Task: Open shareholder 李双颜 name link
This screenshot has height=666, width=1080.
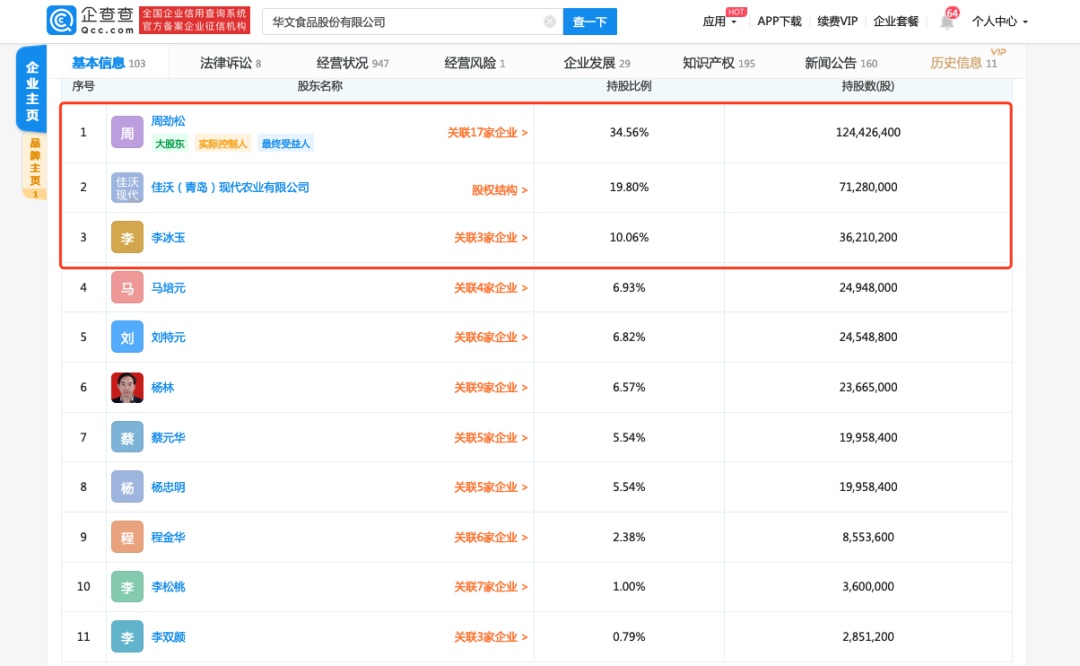Action: 168,637
